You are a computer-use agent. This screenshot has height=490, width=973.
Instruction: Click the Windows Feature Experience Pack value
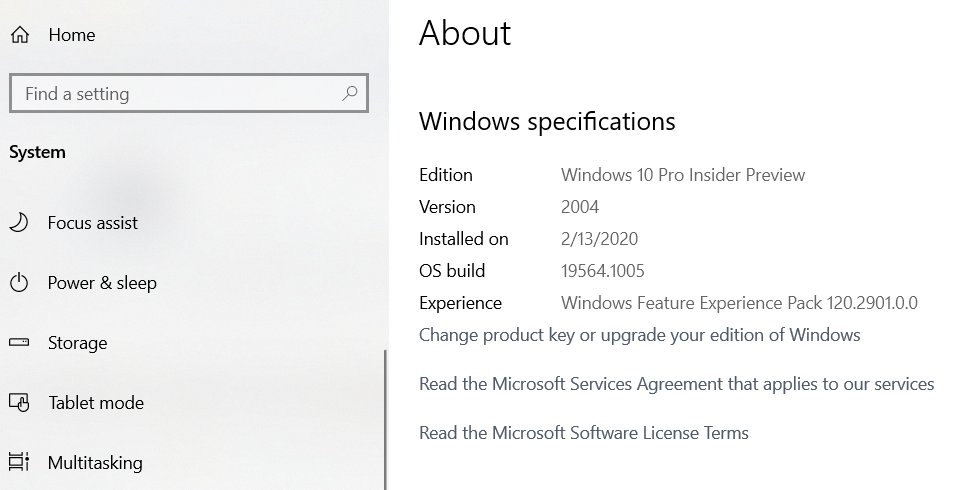[x=739, y=303]
